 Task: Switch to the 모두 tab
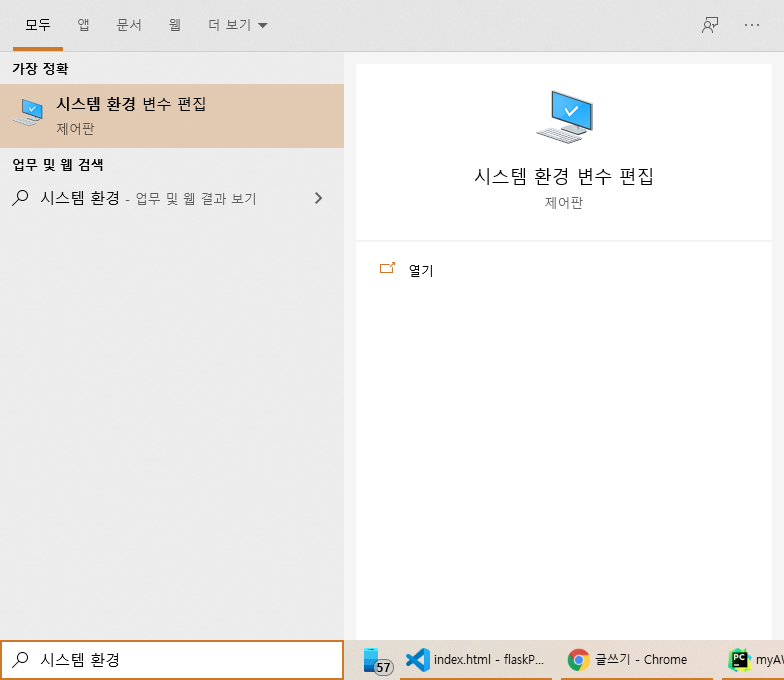[38, 25]
